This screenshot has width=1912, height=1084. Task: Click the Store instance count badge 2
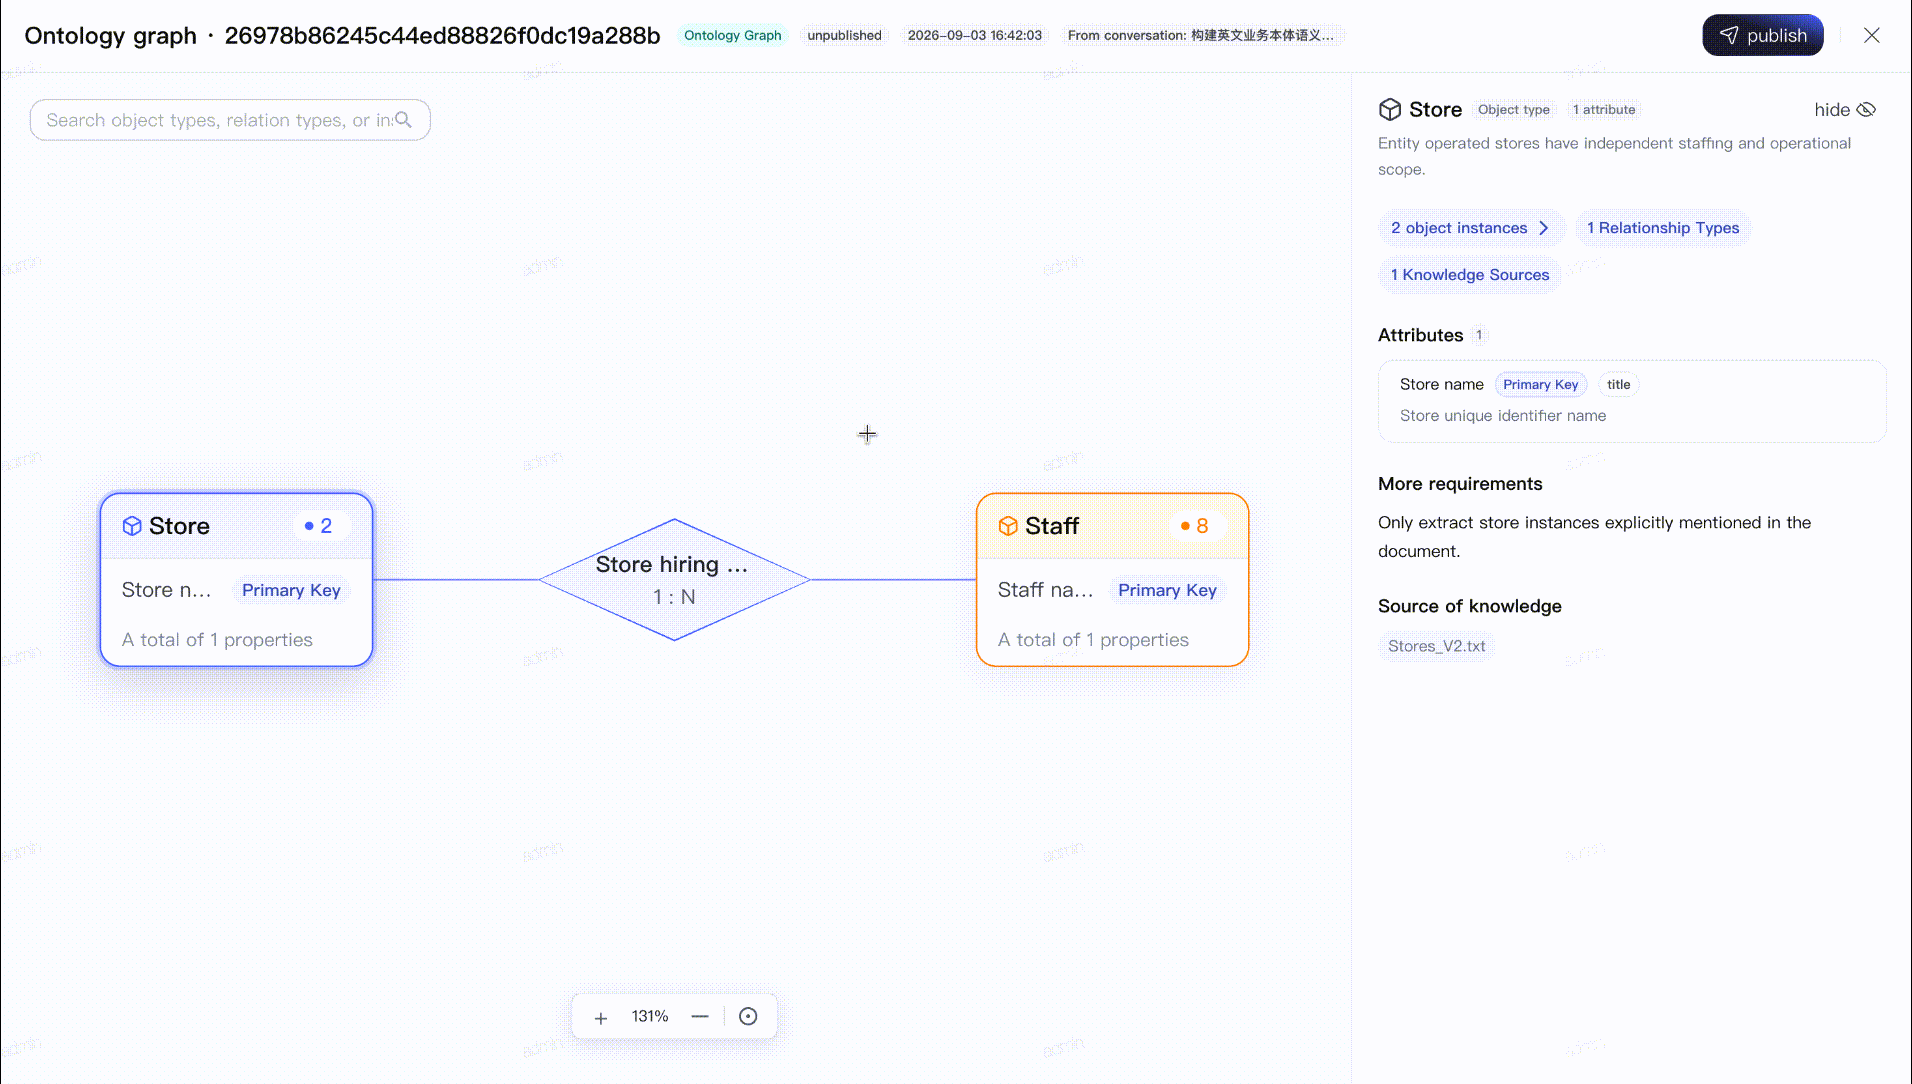point(318,526)
